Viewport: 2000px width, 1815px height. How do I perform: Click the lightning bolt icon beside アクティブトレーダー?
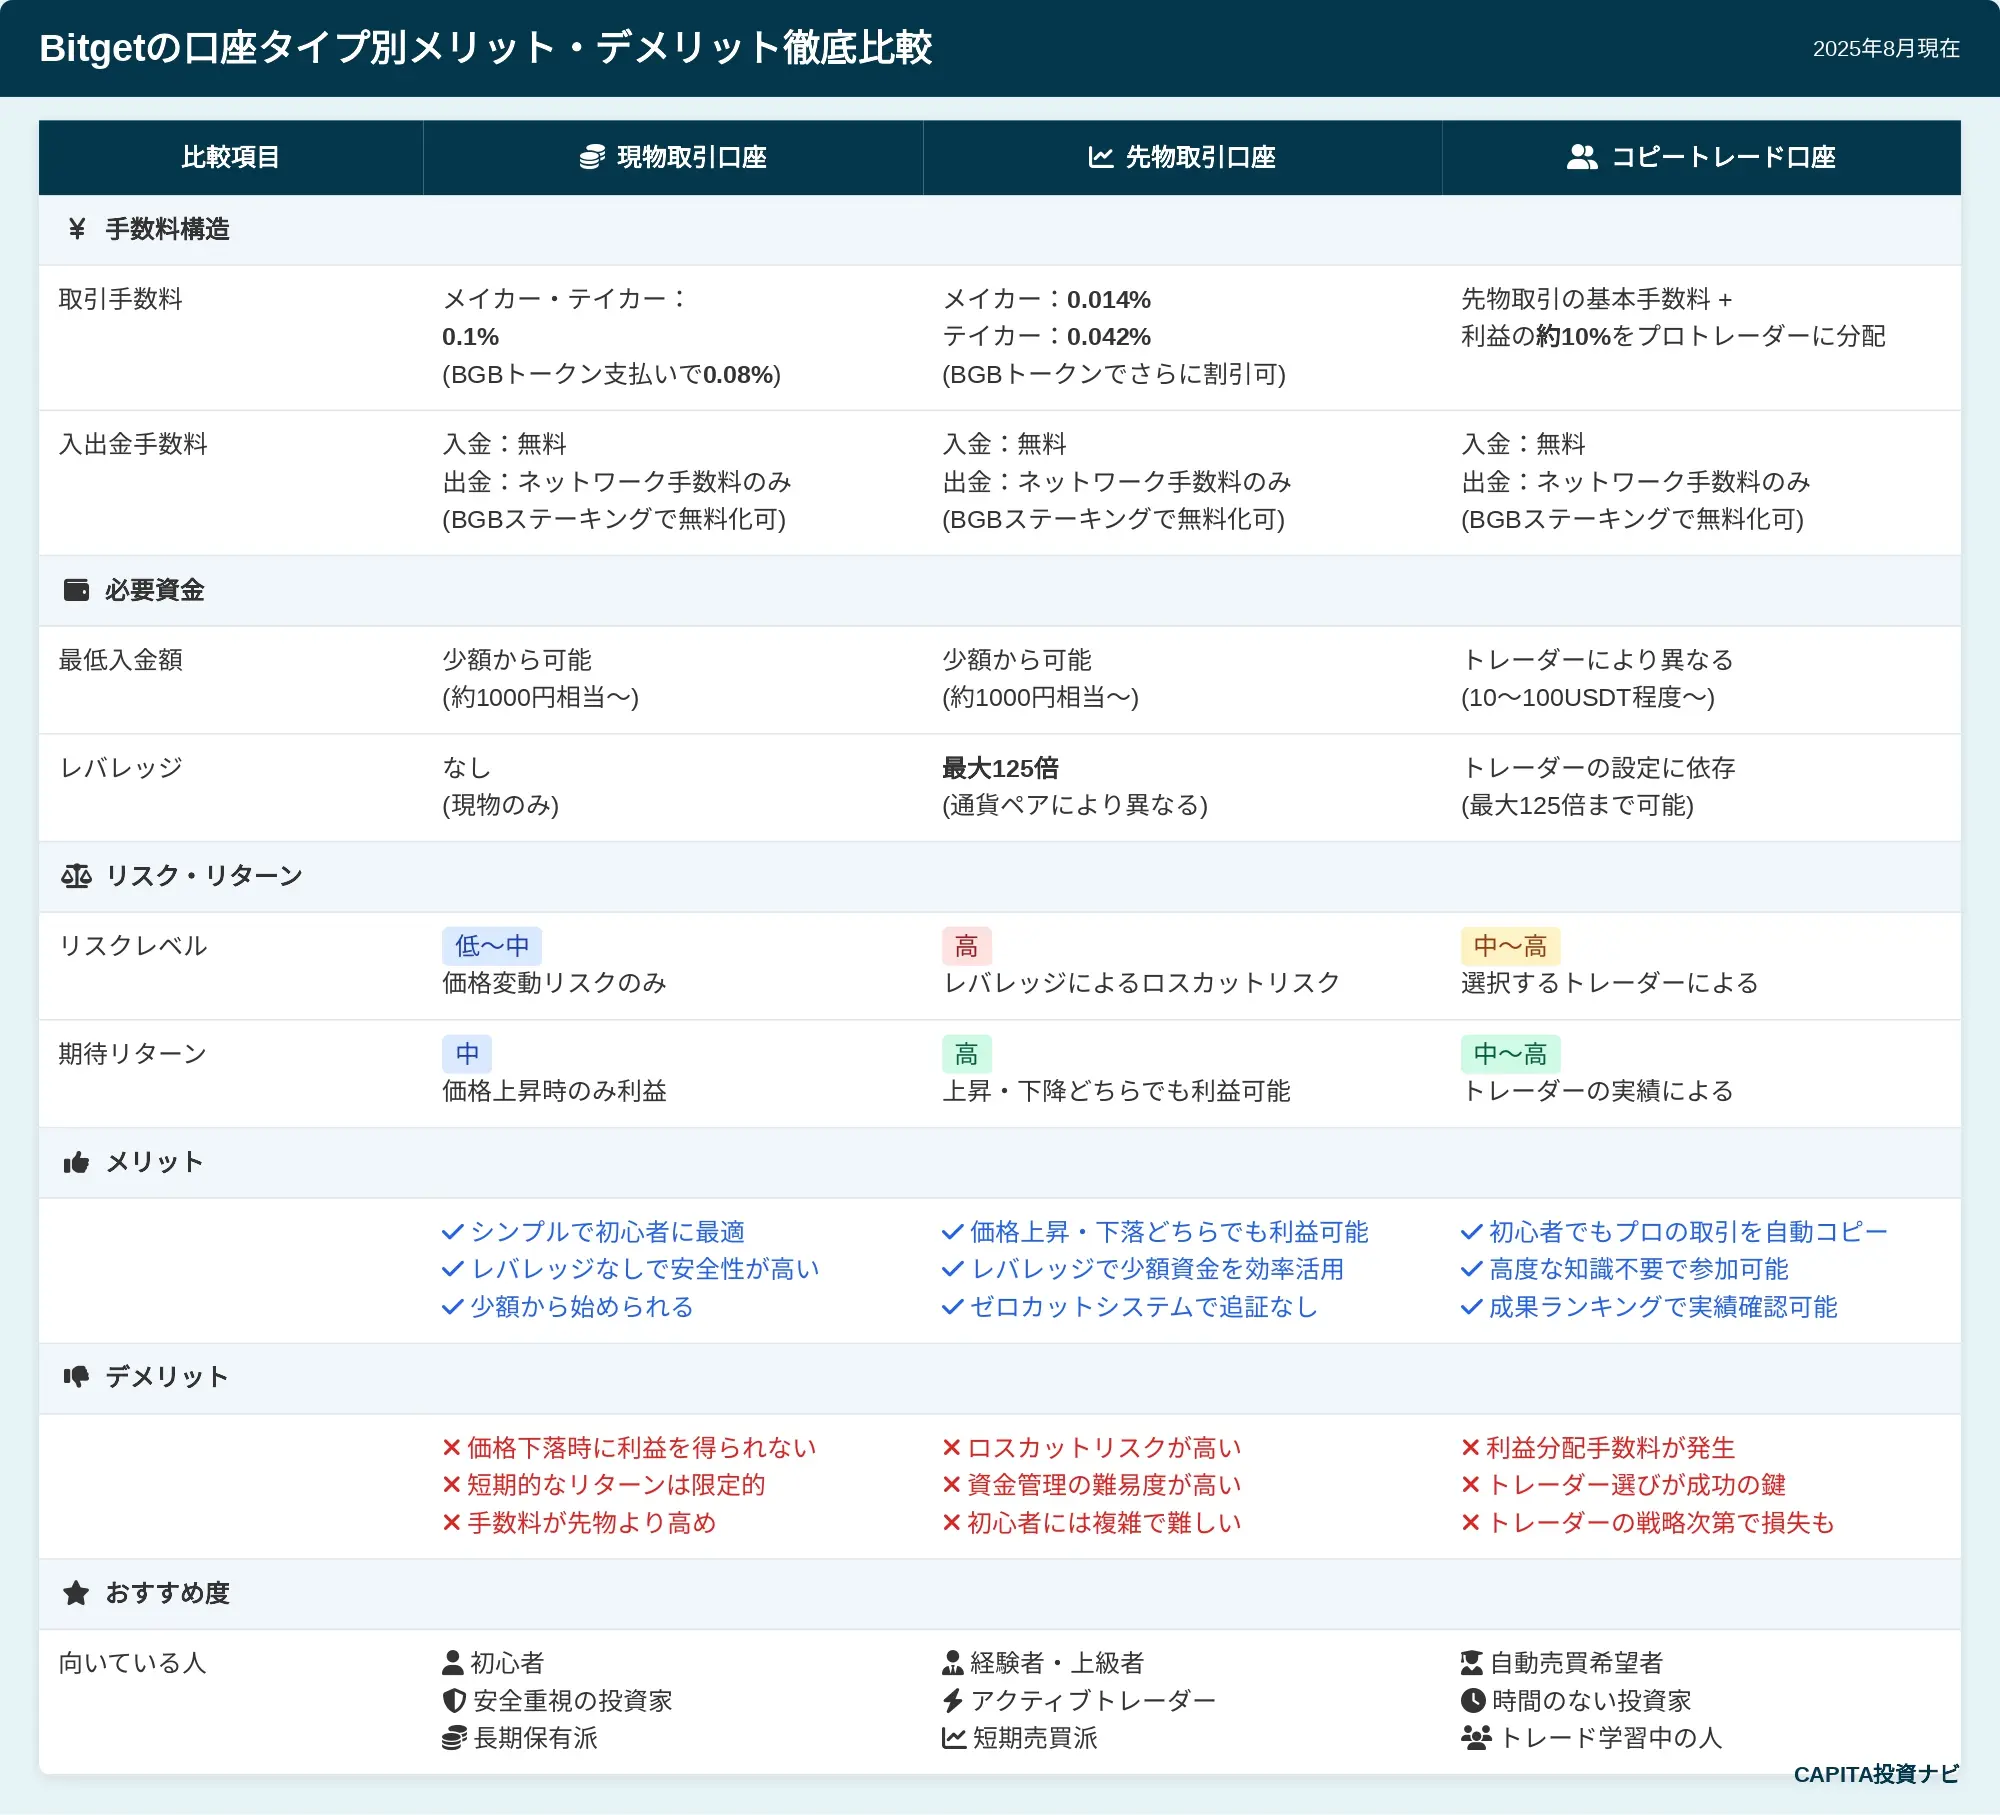pyautogui.click(x=953, y=1701)
